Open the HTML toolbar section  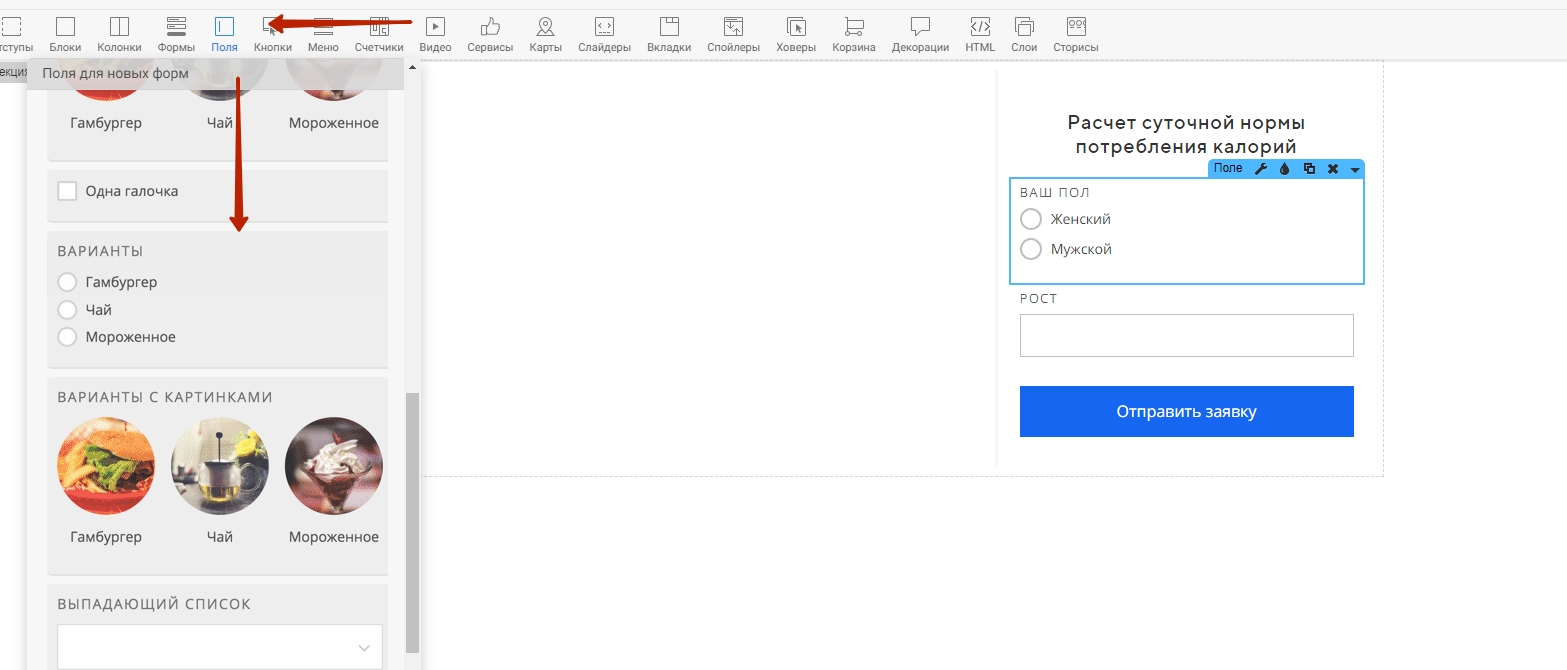pyautogui.click(x=980, y=34)
